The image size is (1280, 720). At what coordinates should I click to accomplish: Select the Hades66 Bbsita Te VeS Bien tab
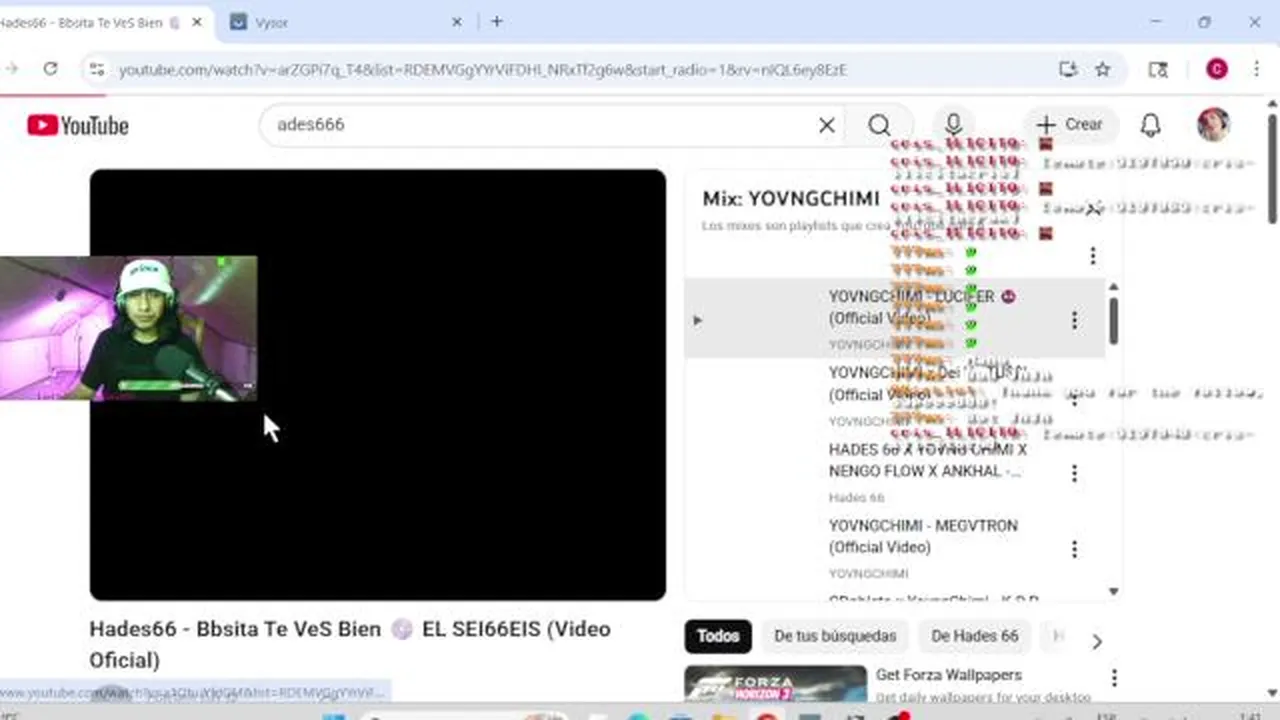[x=90, y=22]
